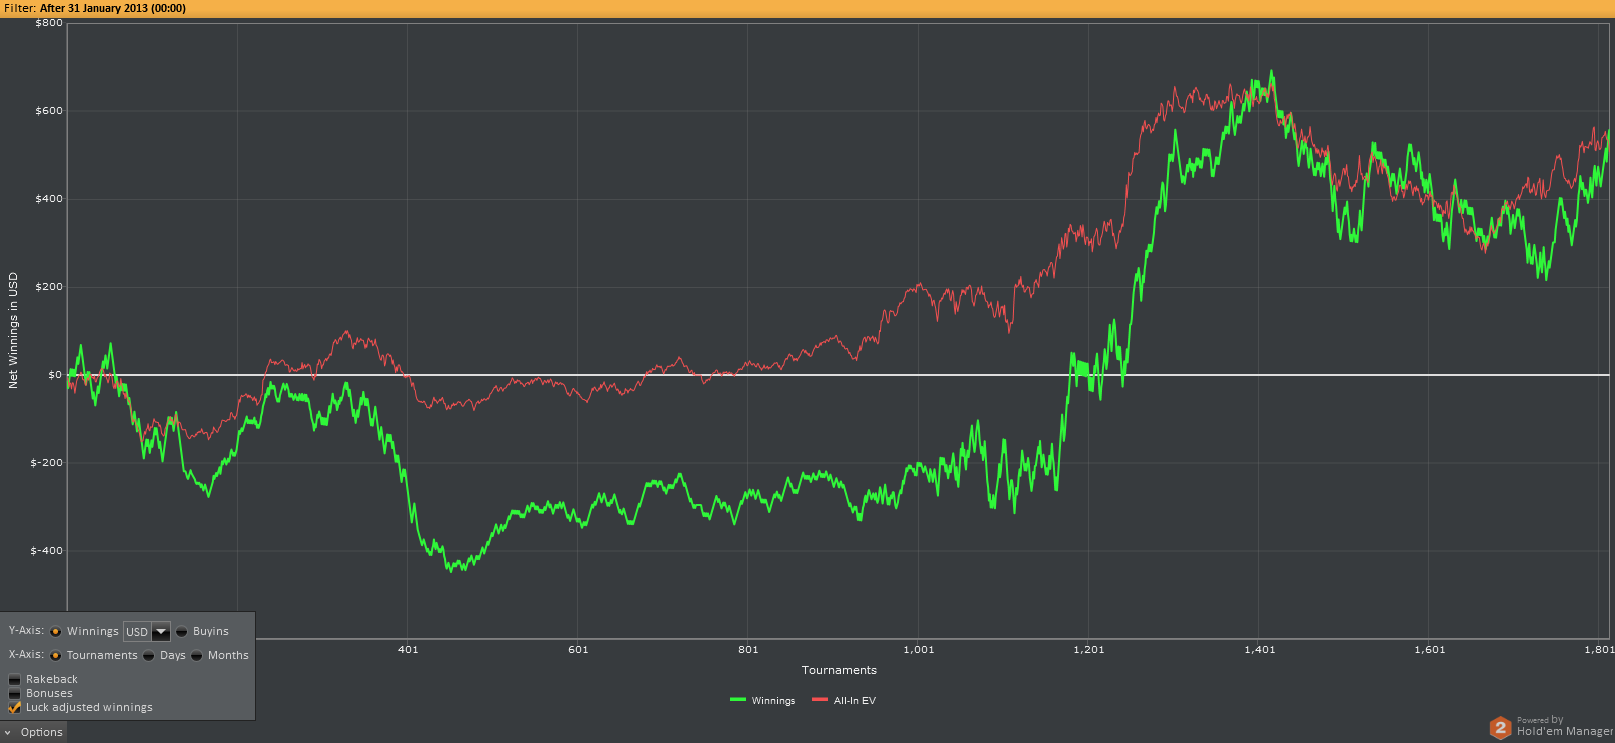
Task: Switch Y-Axis to Buyins
Action: [x=182, y=631]
